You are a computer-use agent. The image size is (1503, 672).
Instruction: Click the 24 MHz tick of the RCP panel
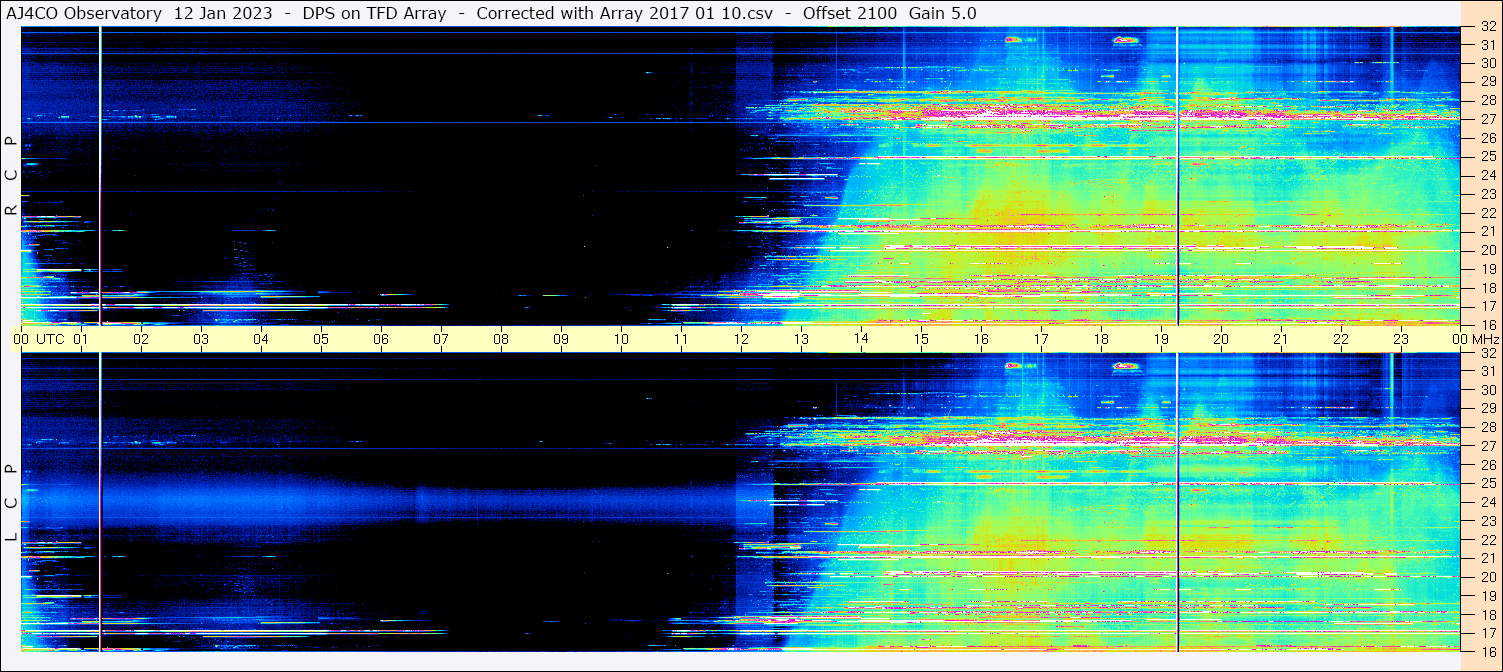(1487, 175)
